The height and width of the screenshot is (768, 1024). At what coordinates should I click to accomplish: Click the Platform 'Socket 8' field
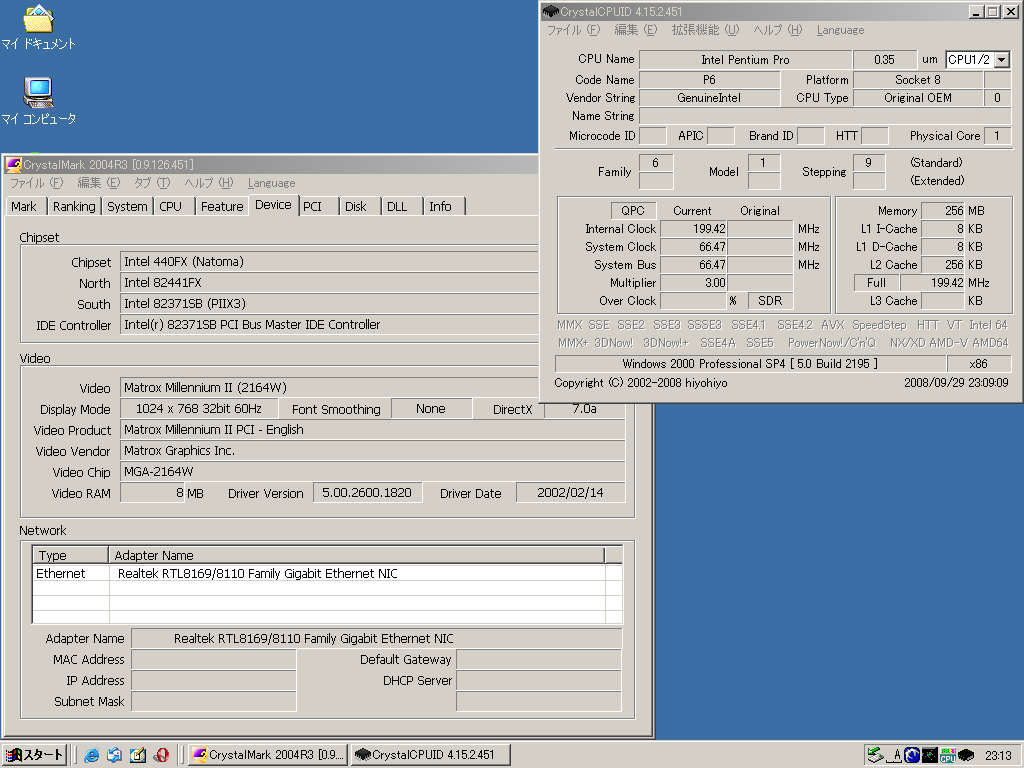pyautogui.click(x=918, y=80)
